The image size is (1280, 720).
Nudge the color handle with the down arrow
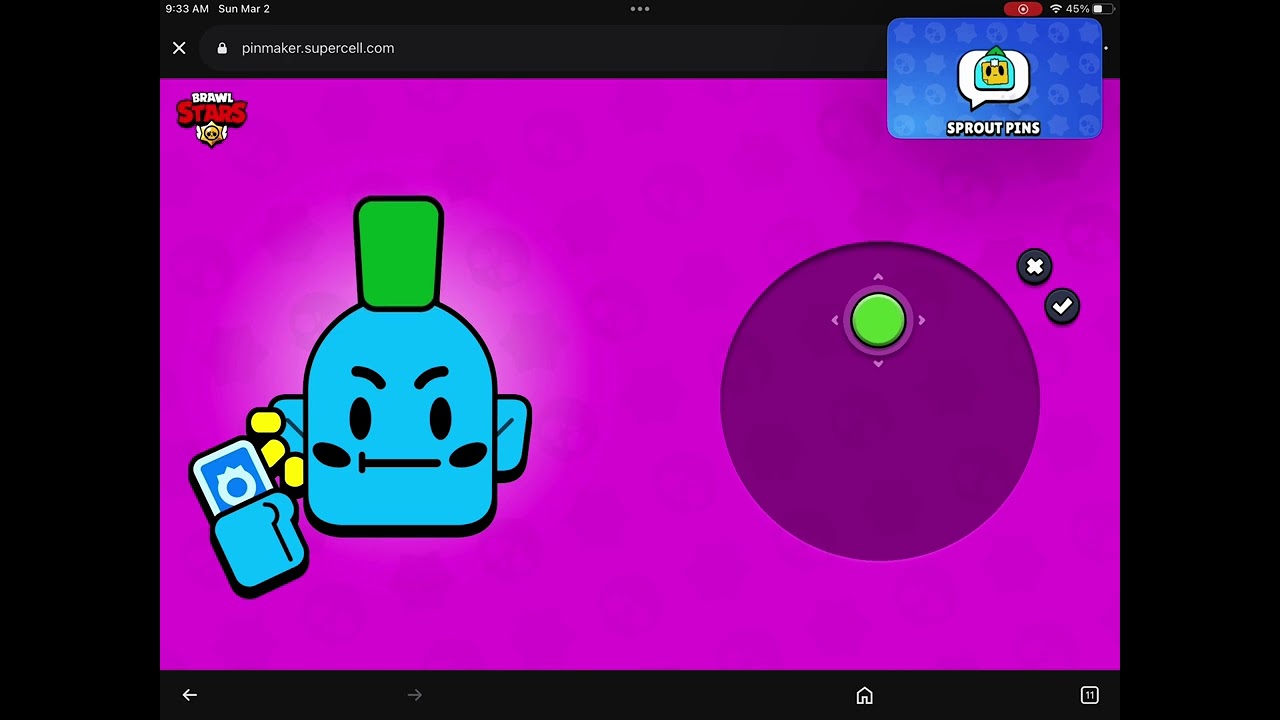point(878,364)
